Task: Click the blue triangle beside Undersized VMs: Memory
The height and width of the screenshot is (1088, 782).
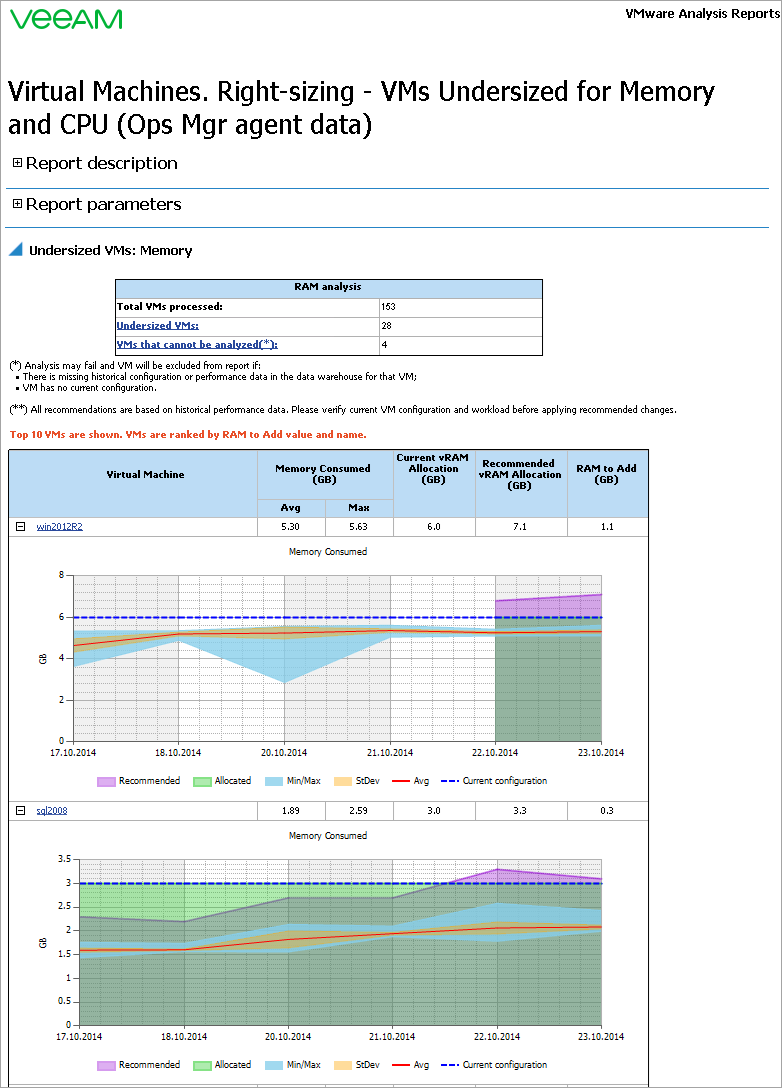Action: tap(16, 250)
